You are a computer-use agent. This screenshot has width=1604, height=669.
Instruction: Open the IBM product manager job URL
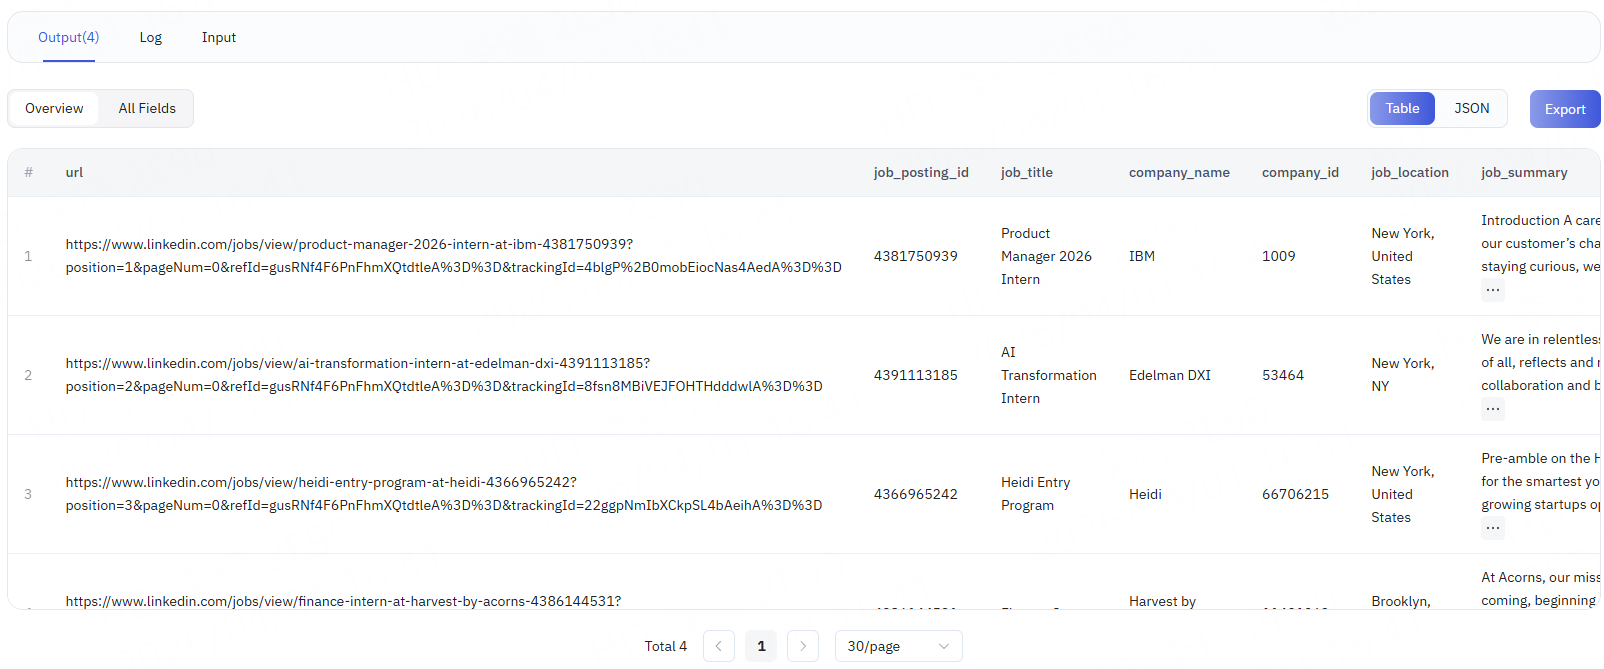click(453, 256)
